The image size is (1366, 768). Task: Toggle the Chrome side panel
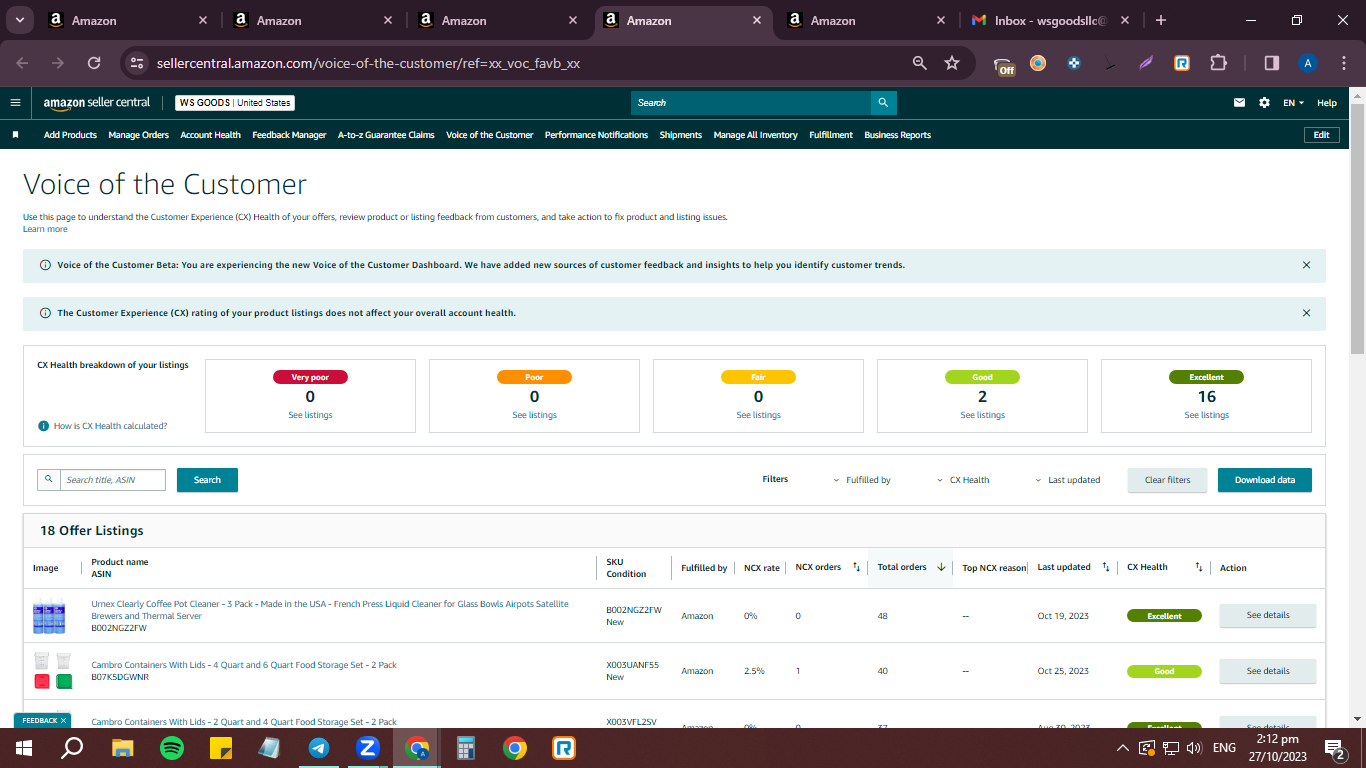pos(1272,63)
